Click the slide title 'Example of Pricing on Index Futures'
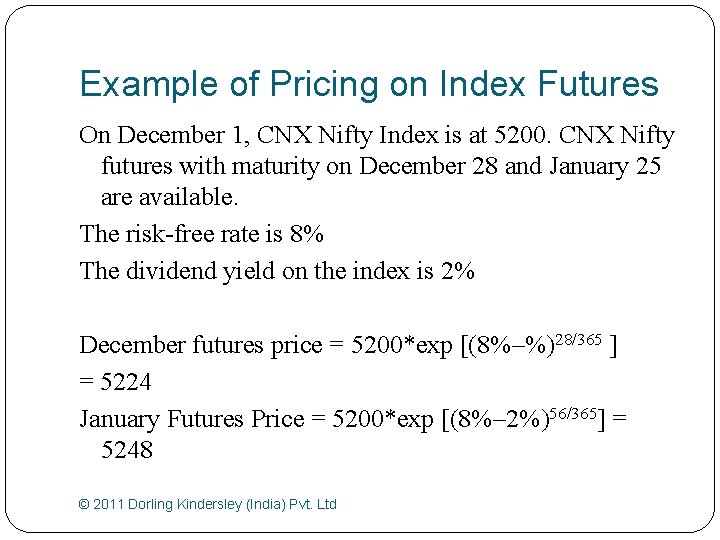The height and width of the screenshot is (540, 720). coord(369,84)
